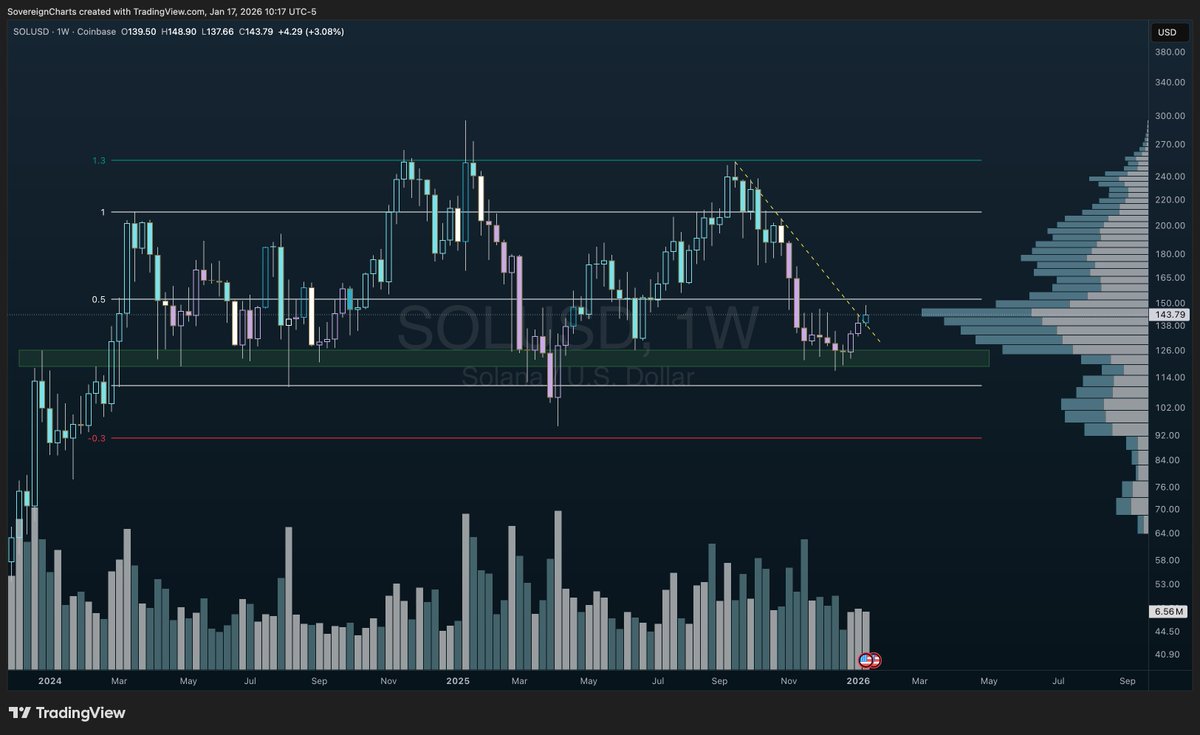Image resolution: width=1200 pixels, height=735 pixels.
Task: Click the 114.00 price axis label
Action: [x=1169, y=377]
